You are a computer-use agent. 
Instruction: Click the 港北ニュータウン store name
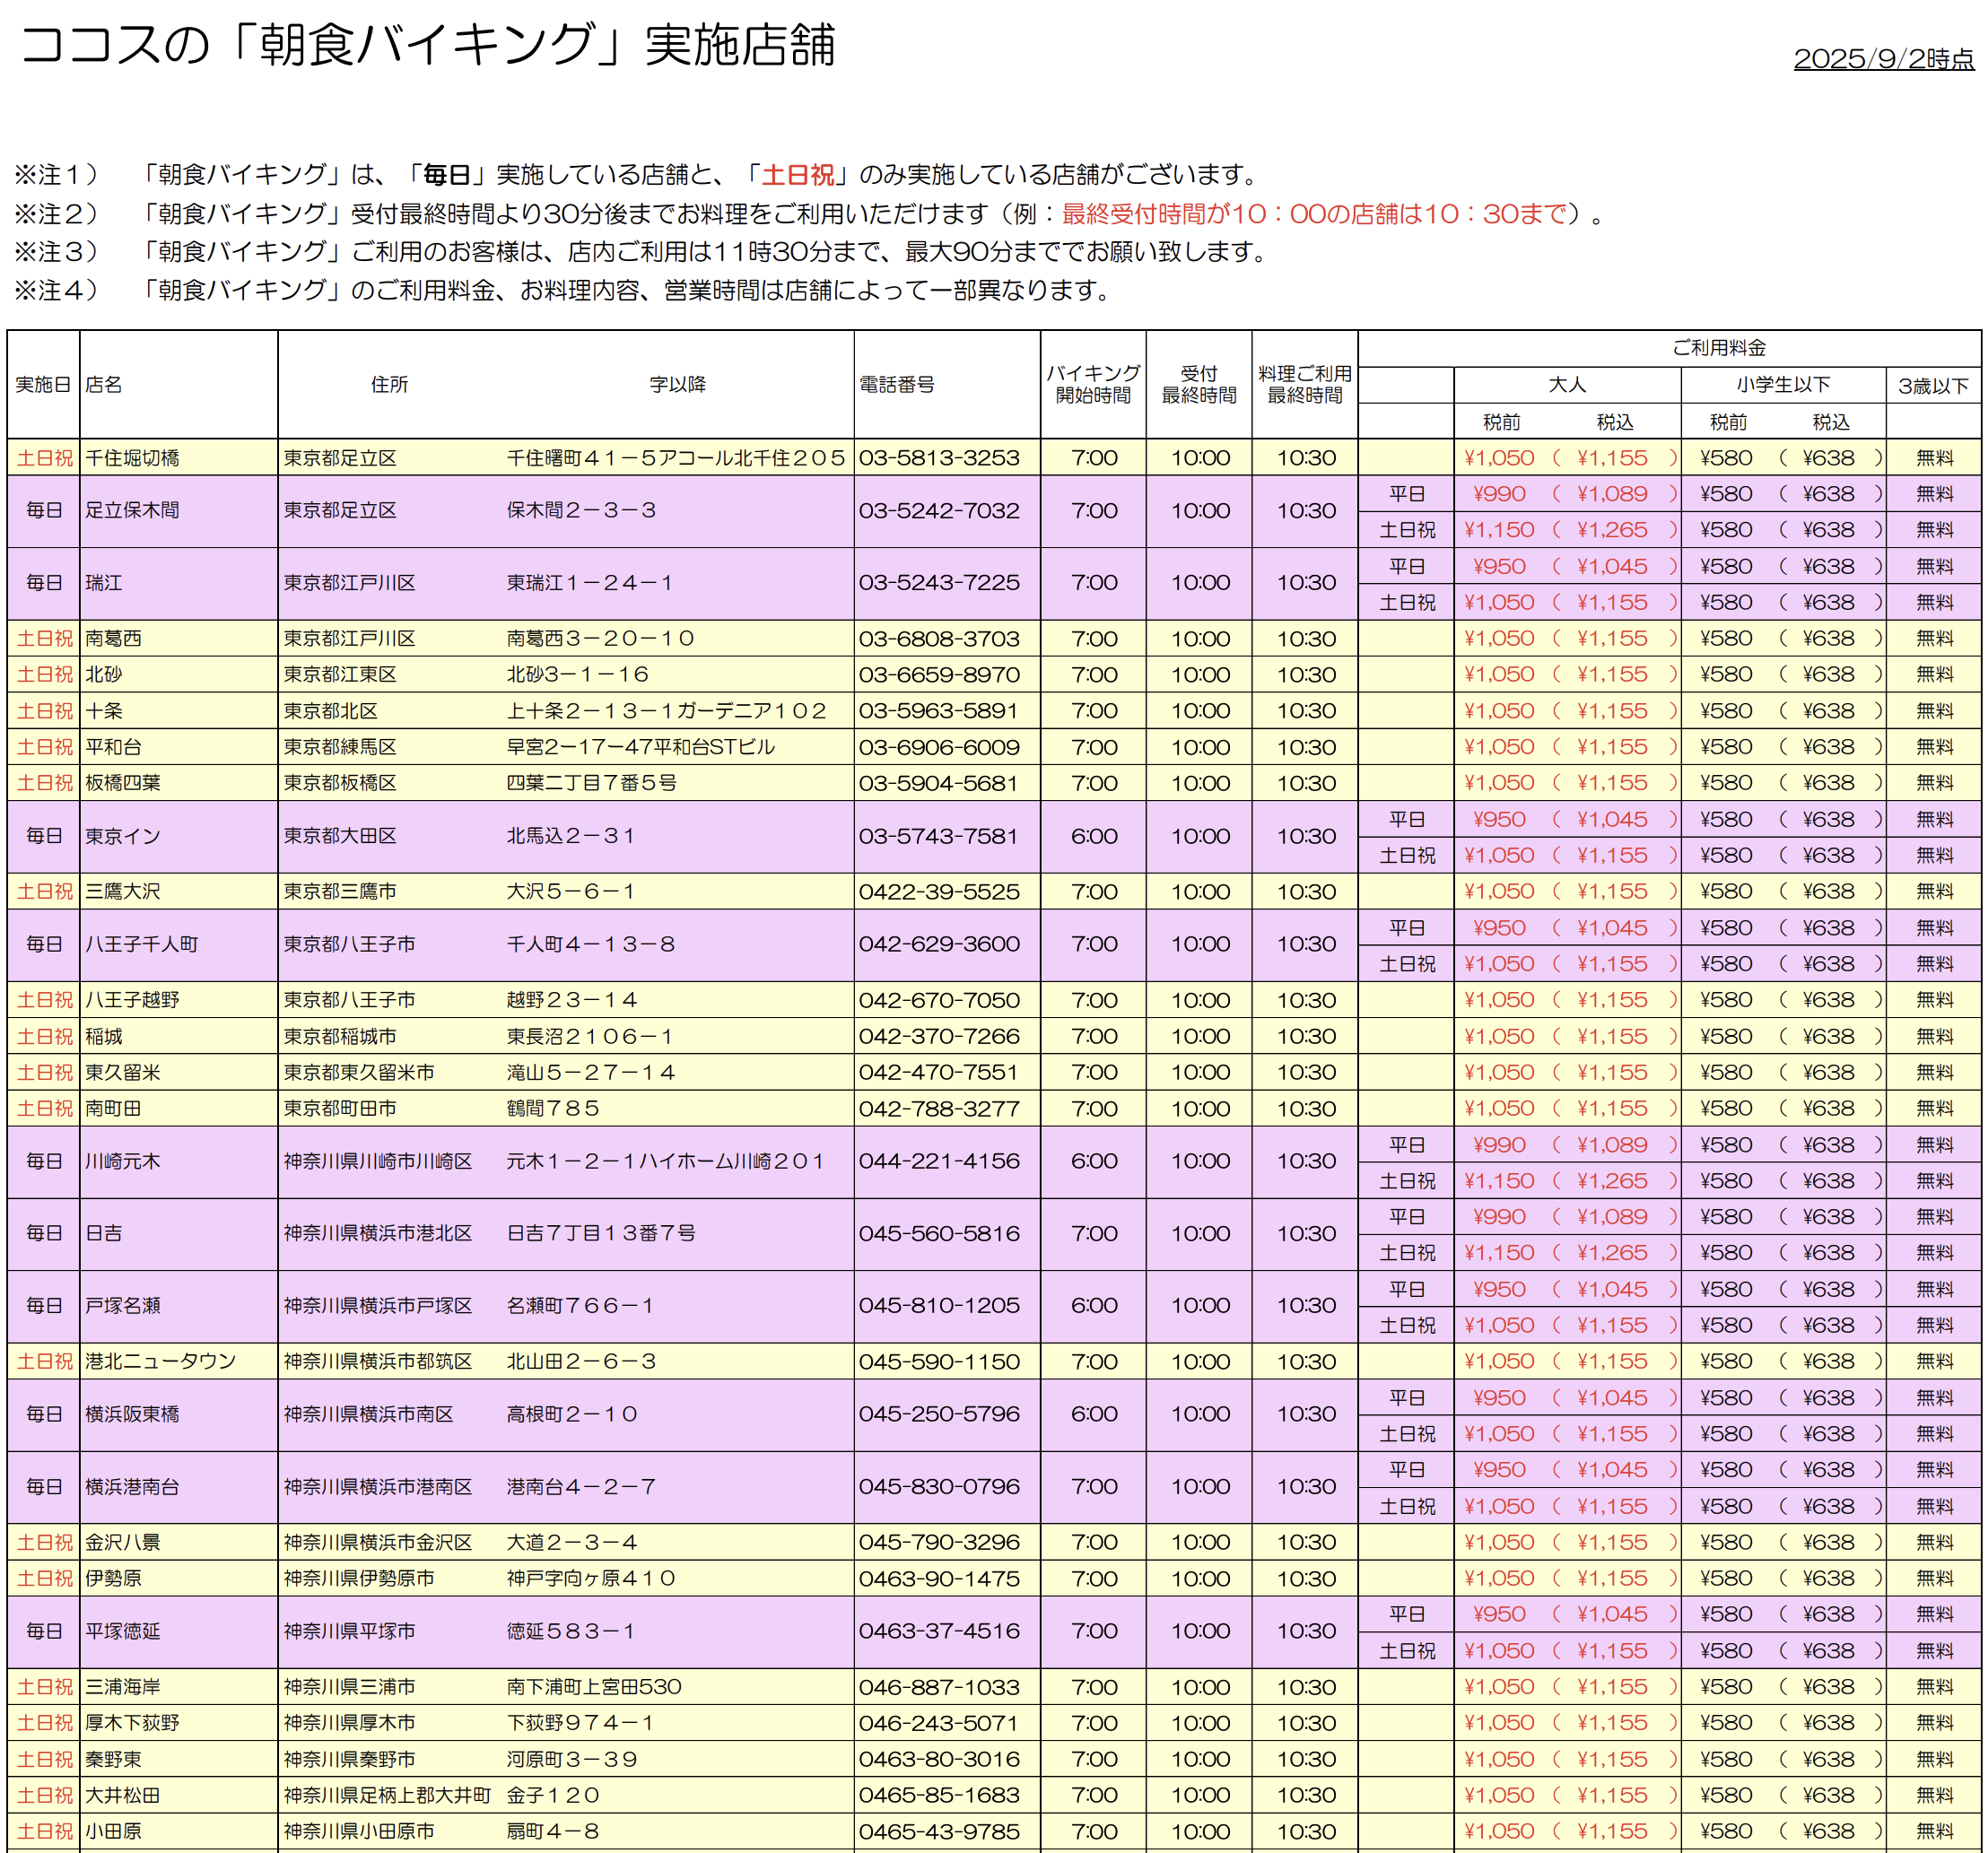[x=160, y=1361]
